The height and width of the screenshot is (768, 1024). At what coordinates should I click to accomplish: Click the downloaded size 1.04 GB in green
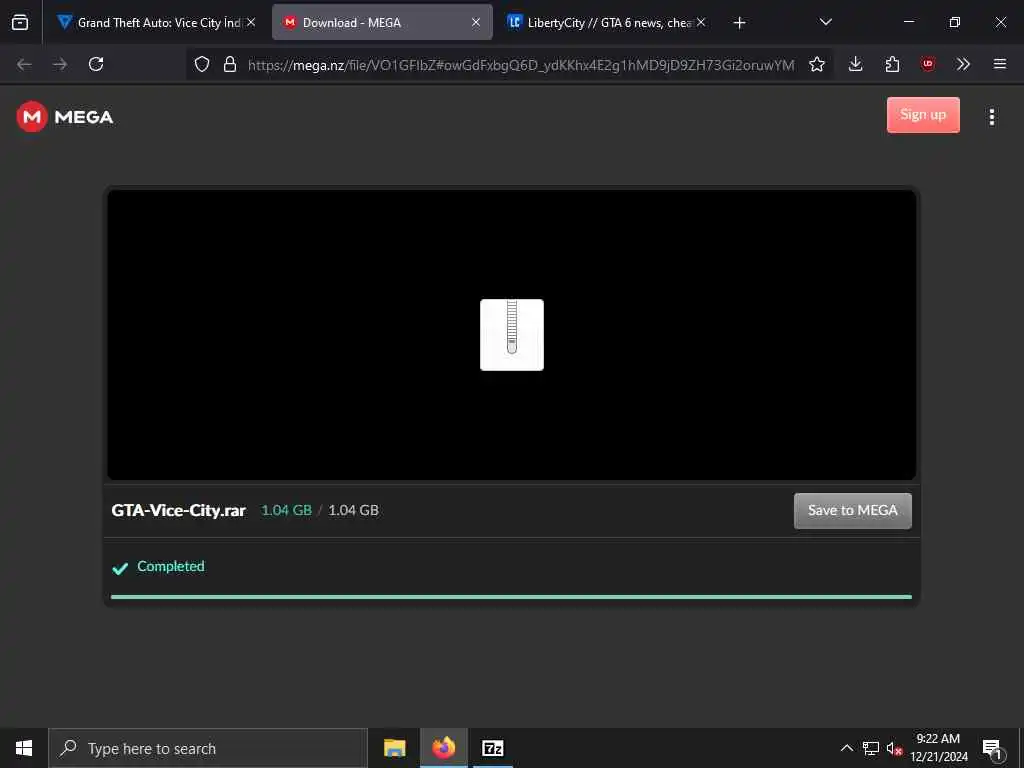coord(286,510)
